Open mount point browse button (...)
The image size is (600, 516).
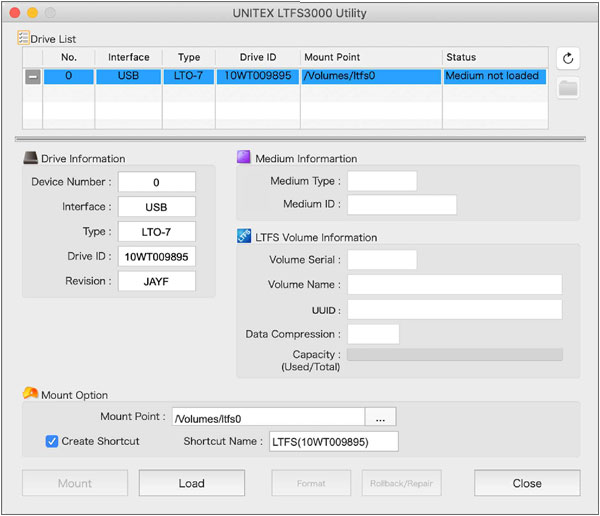(381, 417)
